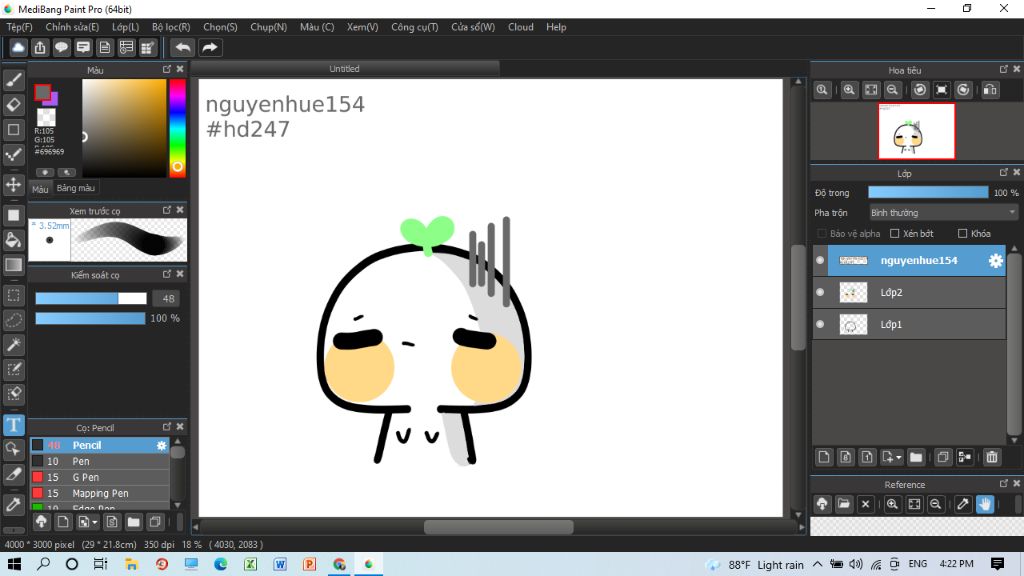Select the Move tool
Image resolution: width=1024 pixels, height=576 pixels.
[14, 185]
